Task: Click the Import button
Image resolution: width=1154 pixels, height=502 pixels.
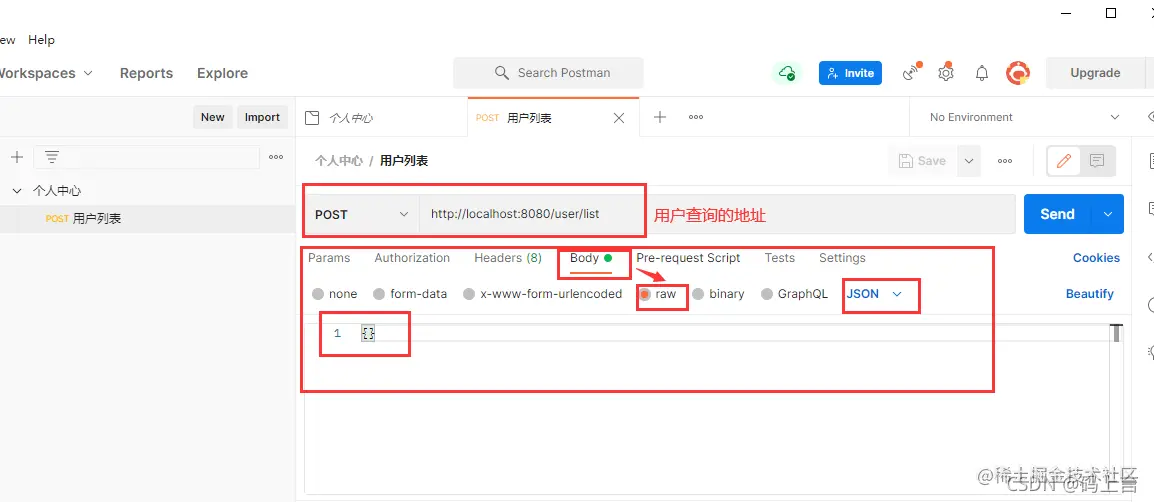Action: click(x=262, y=117)
